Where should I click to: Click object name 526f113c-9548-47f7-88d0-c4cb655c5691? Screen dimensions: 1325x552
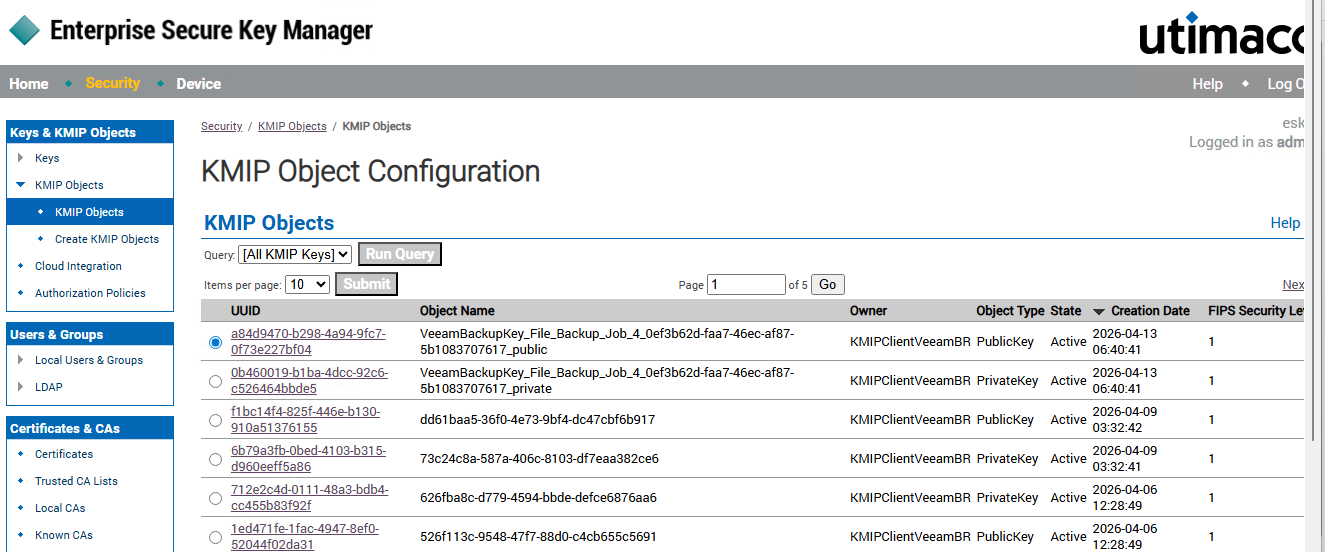[538, 537]
